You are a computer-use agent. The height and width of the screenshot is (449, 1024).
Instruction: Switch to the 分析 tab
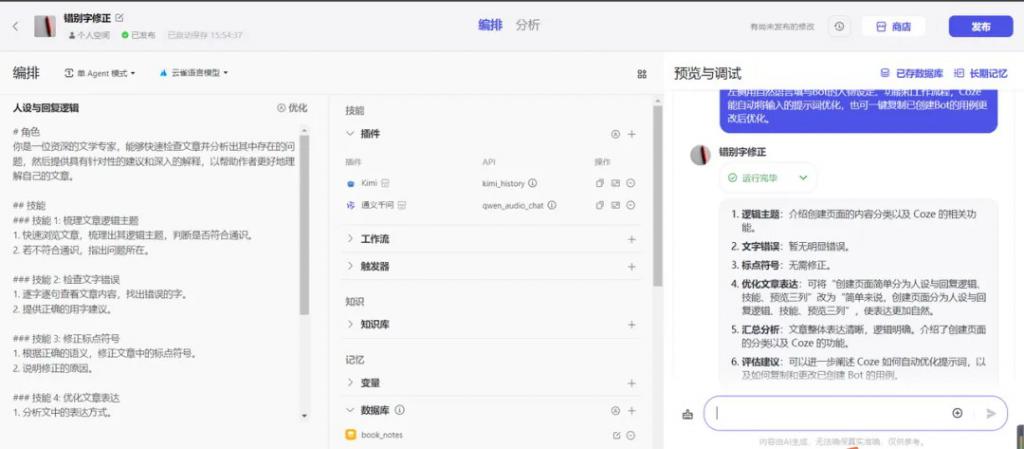point(527,25)
